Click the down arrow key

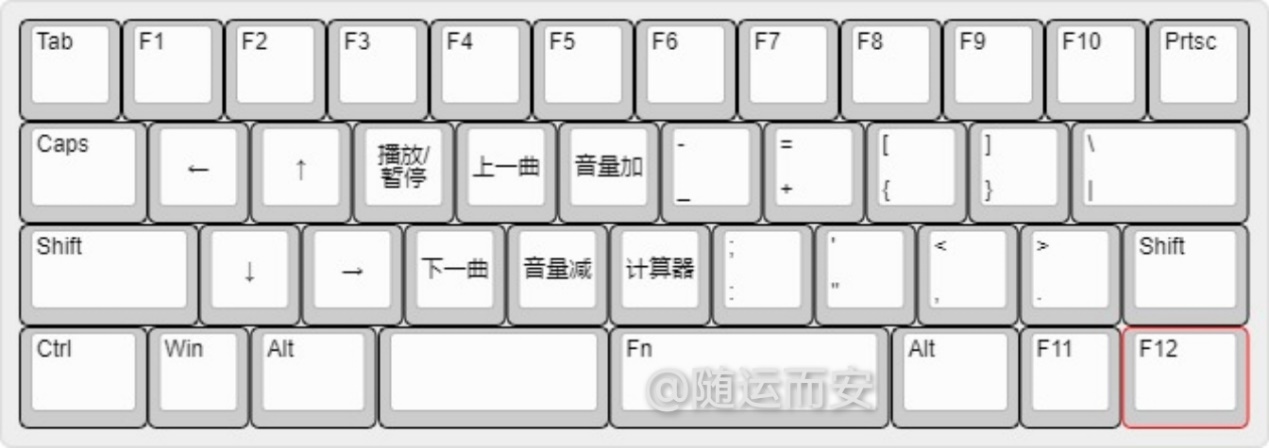click(x=249, y=275)
